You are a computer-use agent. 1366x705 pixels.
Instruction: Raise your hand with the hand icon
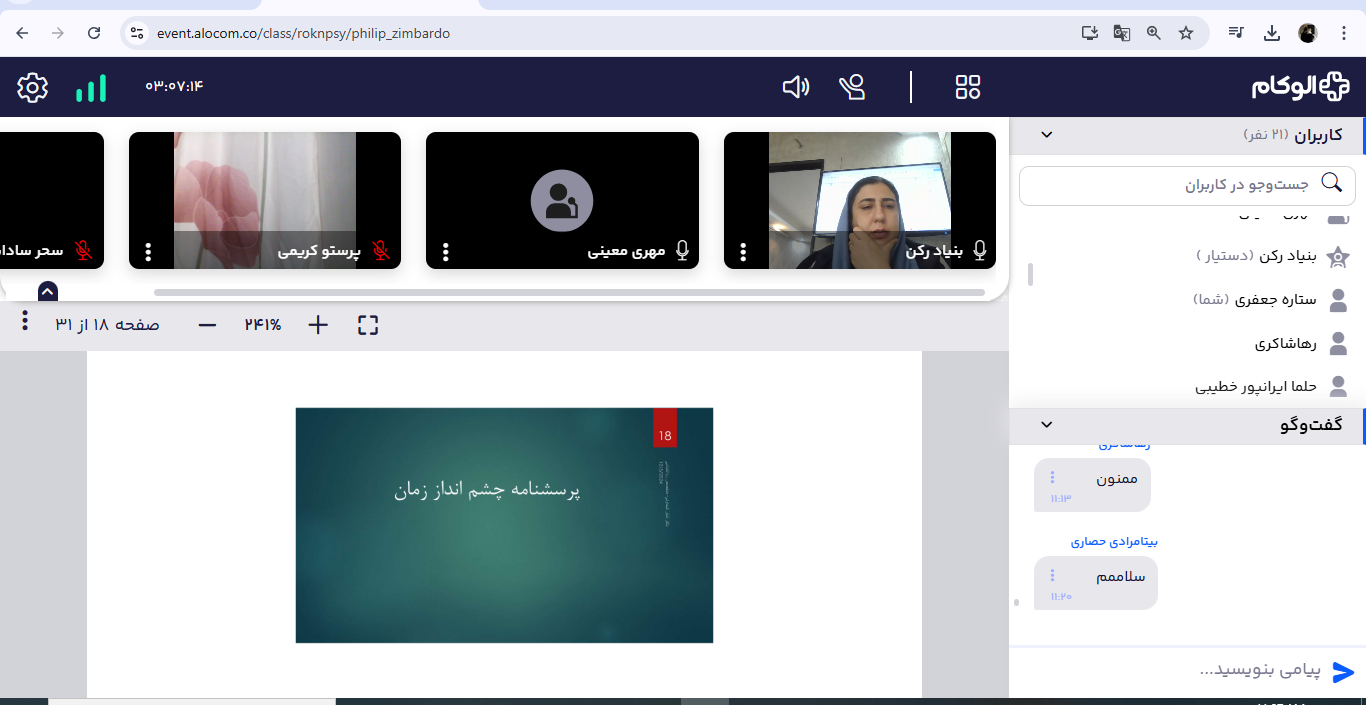(x=852, y=88)
